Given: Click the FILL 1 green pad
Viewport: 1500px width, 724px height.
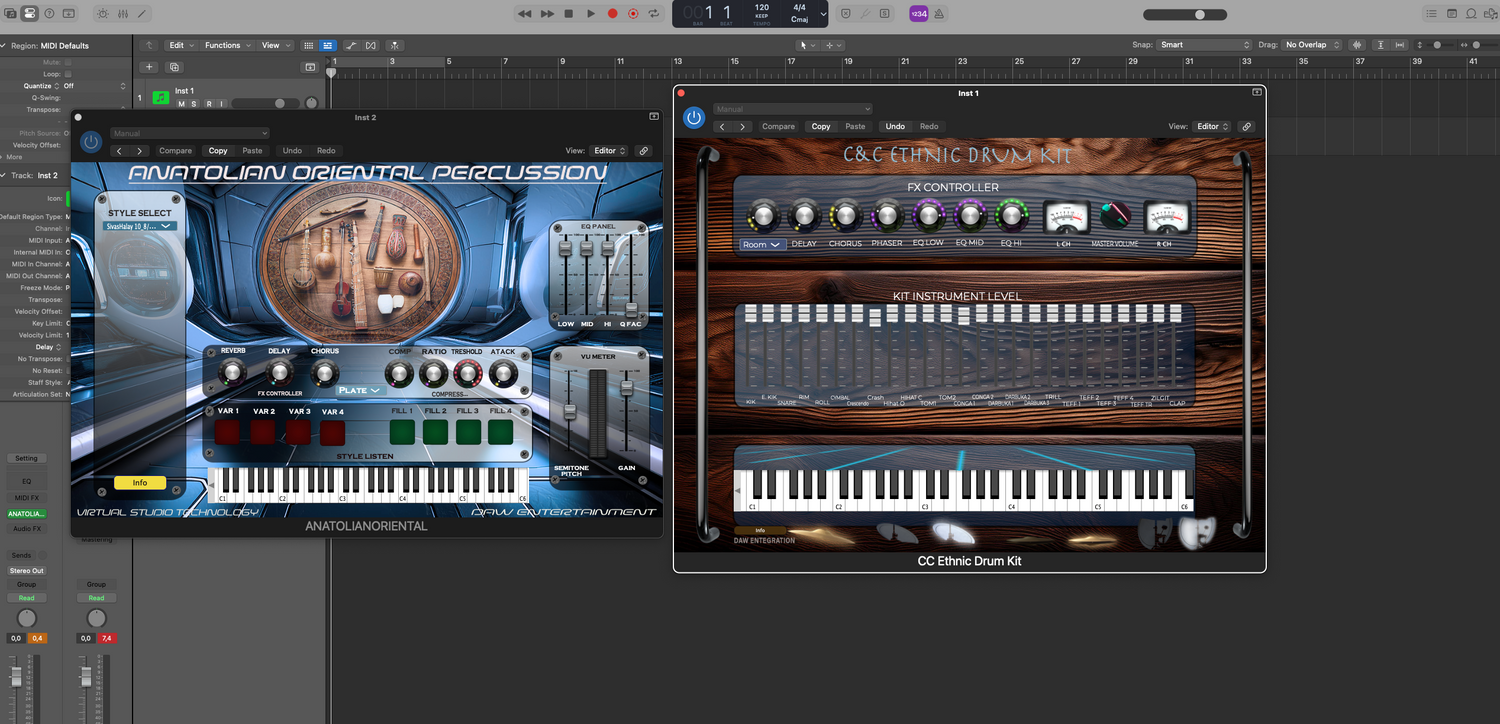Looking at the screenshot, I should (x=402, y=432).
